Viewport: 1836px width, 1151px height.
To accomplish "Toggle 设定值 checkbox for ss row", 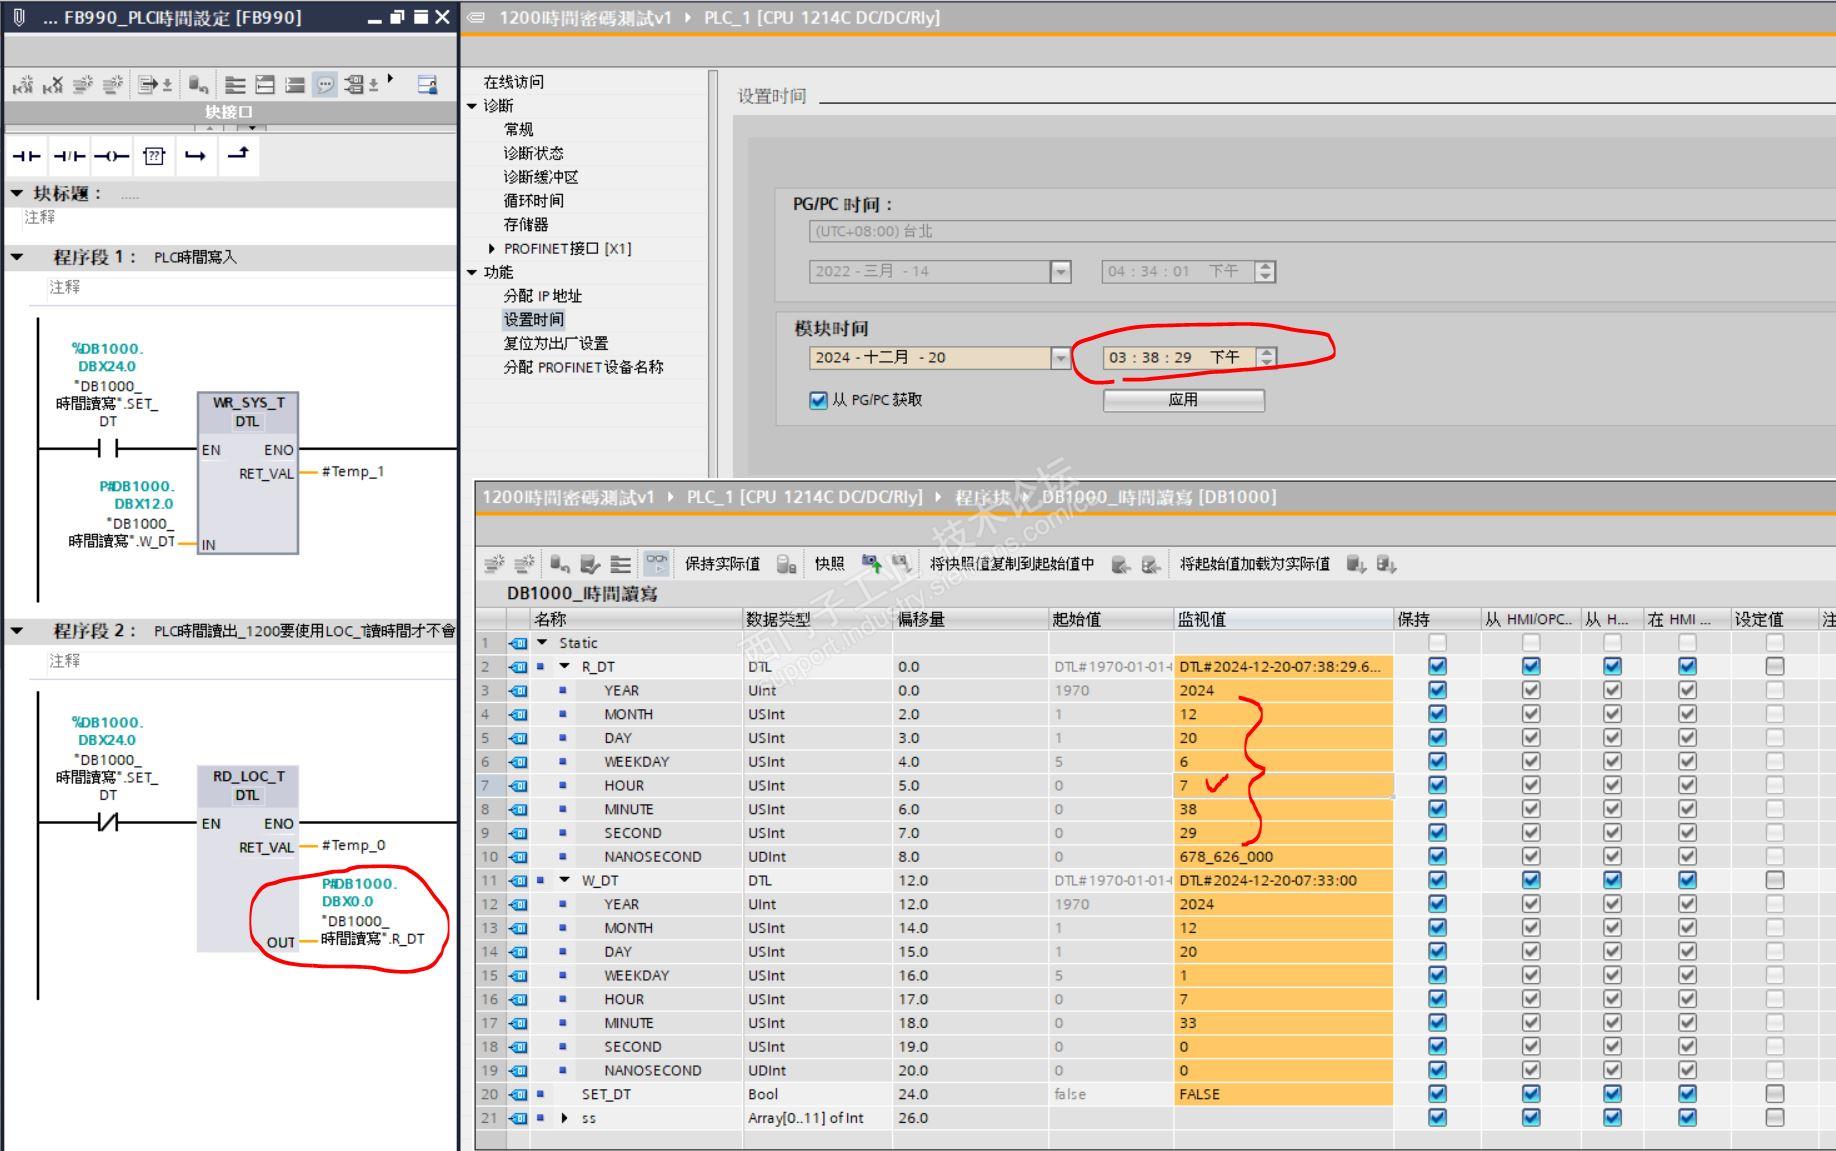I will (x=1775, y=1118).
